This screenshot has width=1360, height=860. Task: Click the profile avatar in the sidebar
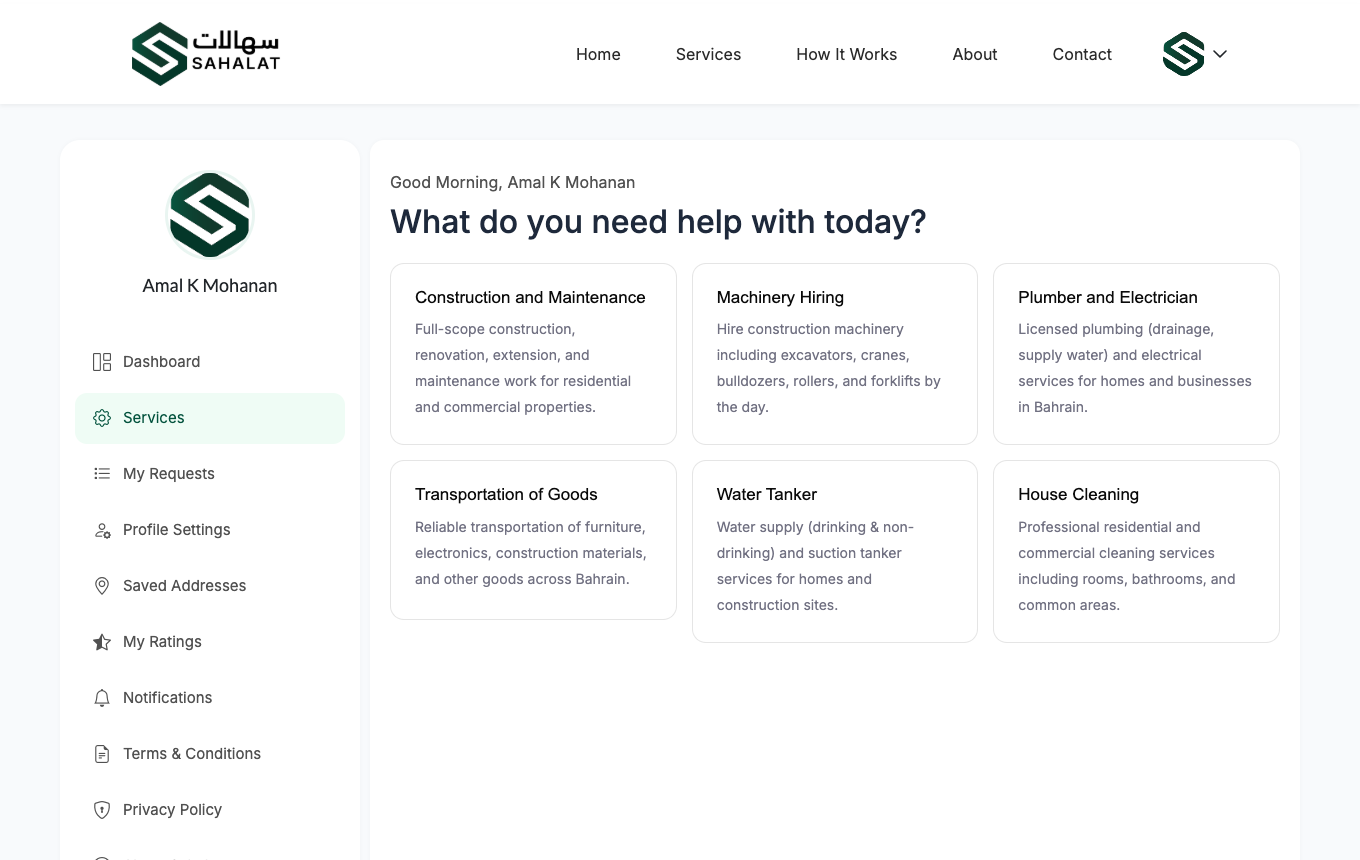(x=210, y=215)
